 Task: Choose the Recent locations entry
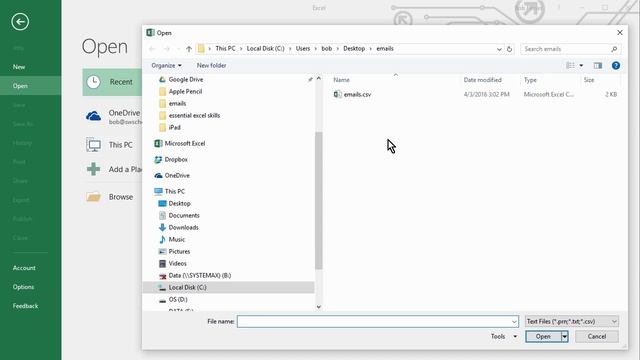point(112,82)
